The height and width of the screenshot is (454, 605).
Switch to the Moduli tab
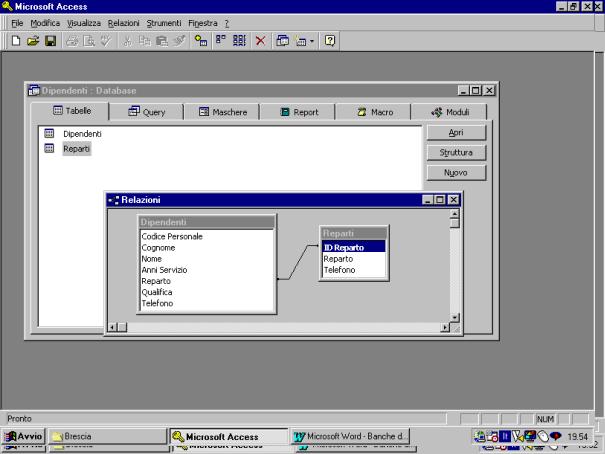pyautogui.click(x=450, y=112)
